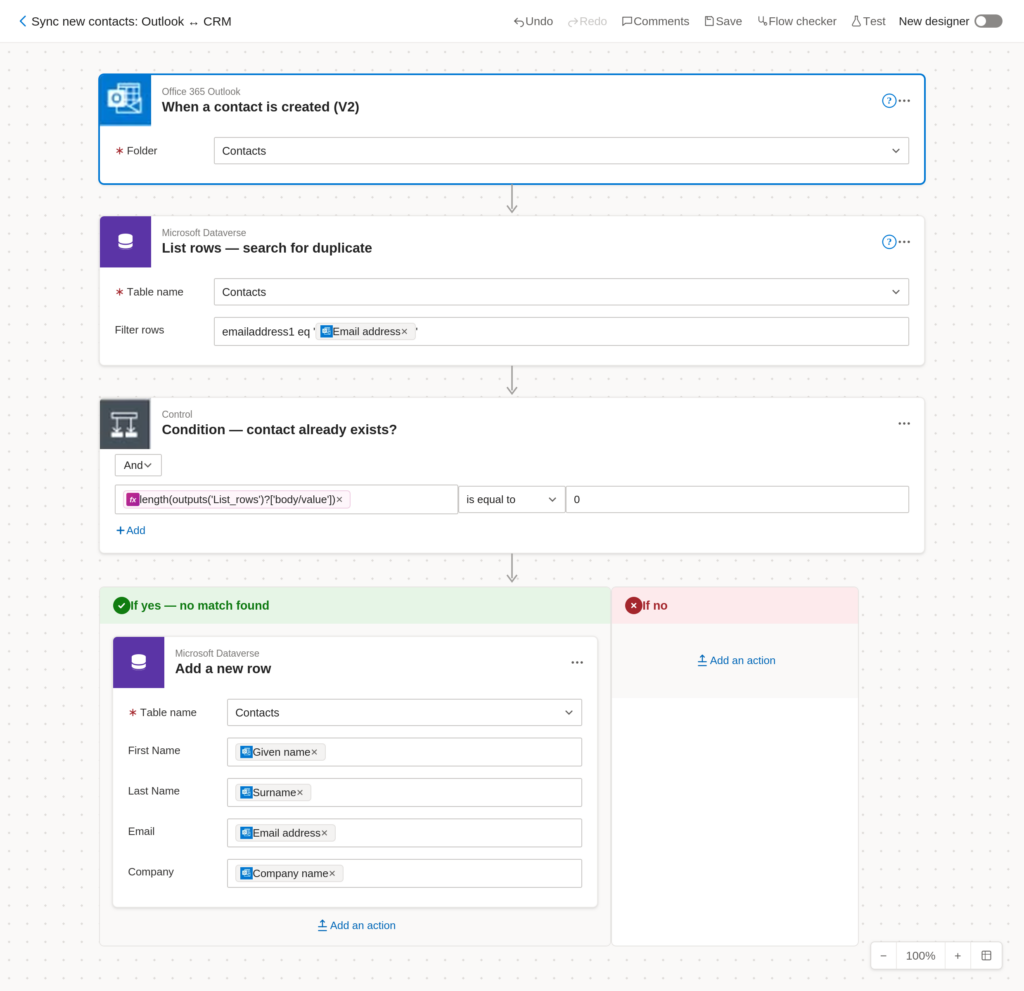This screenshot has height=991, width=1024.
Task: Open help for List rows step
Action: pos(888,242)
